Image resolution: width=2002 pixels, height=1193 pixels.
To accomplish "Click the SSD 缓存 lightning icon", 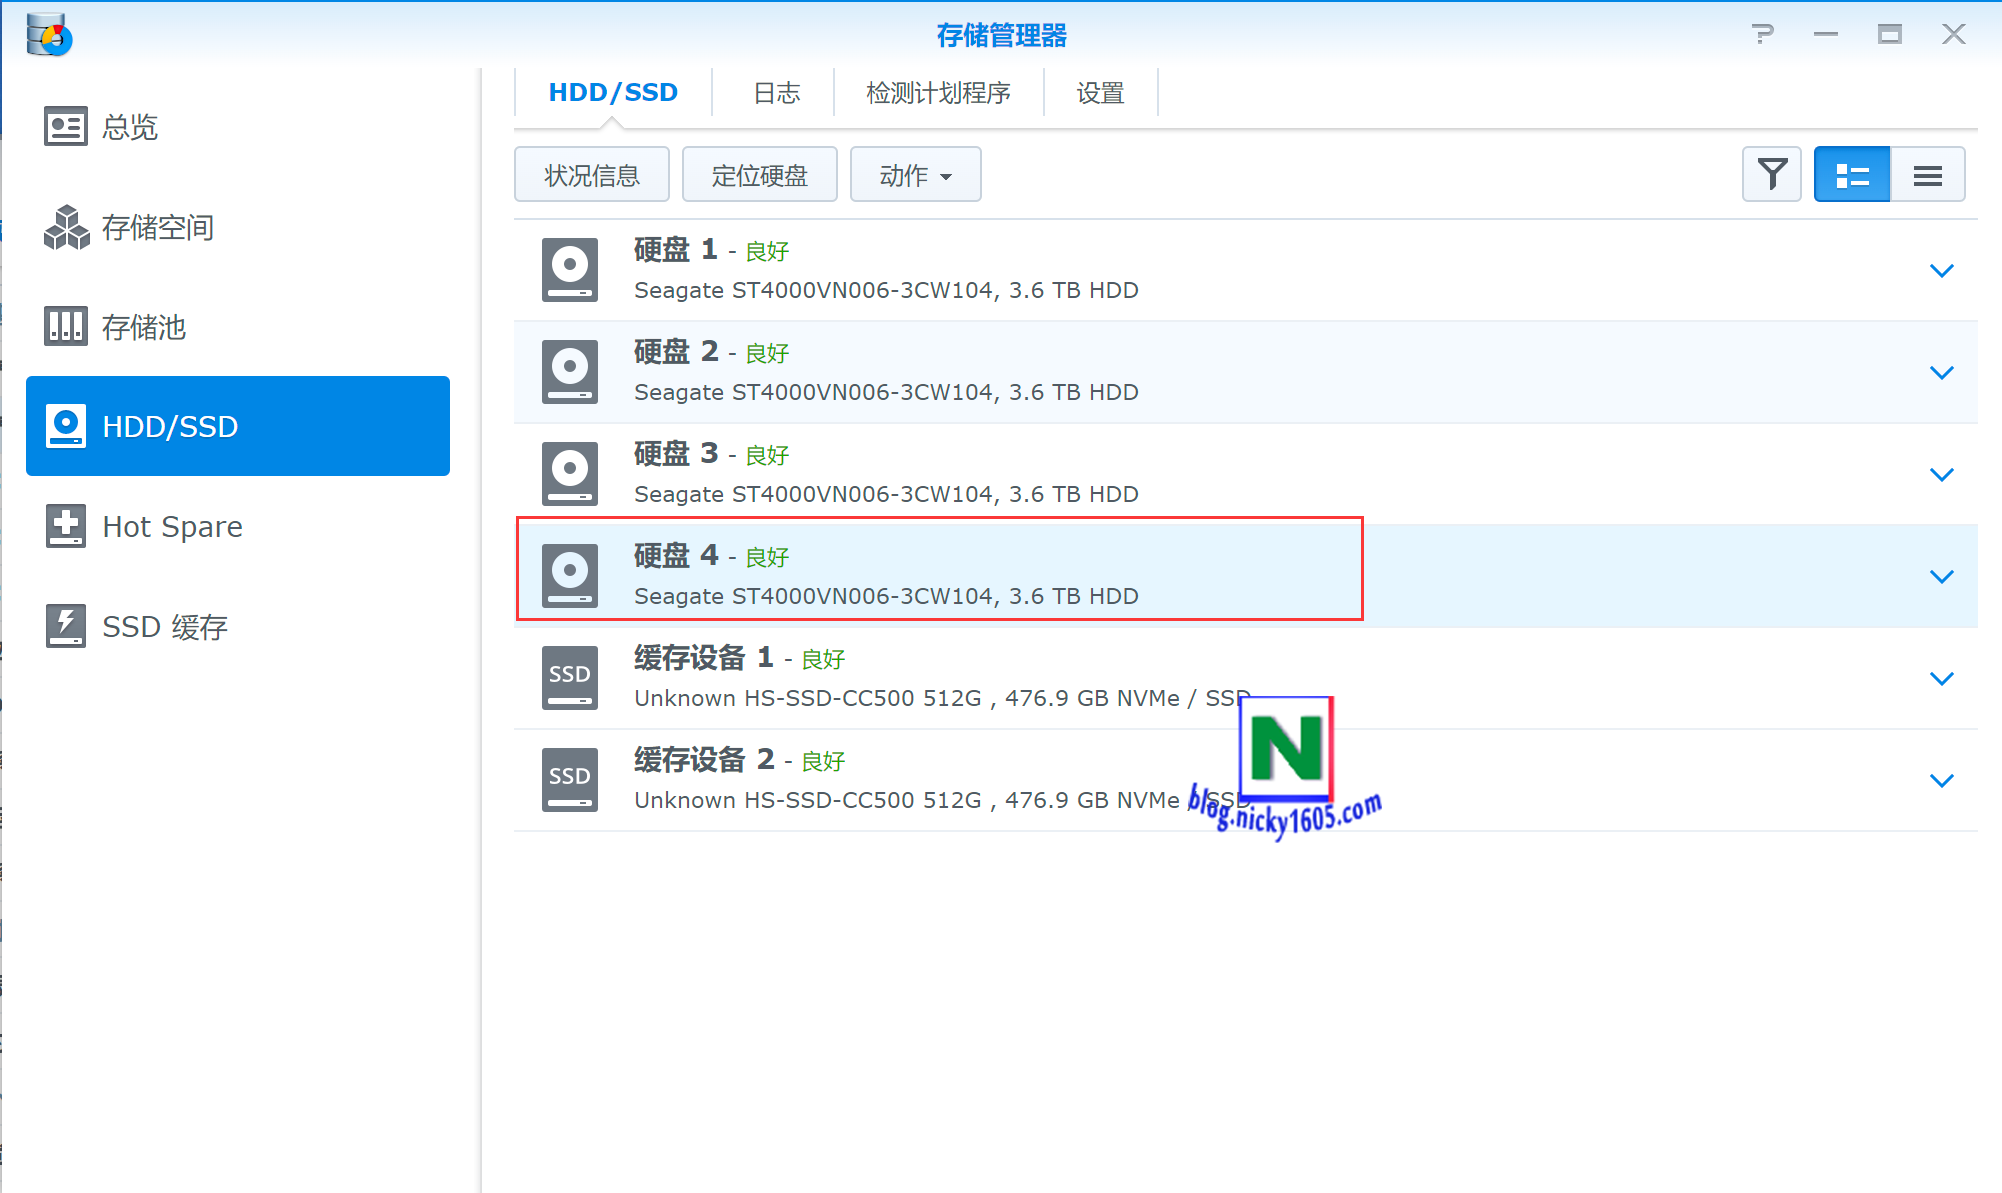I will 66,626.
